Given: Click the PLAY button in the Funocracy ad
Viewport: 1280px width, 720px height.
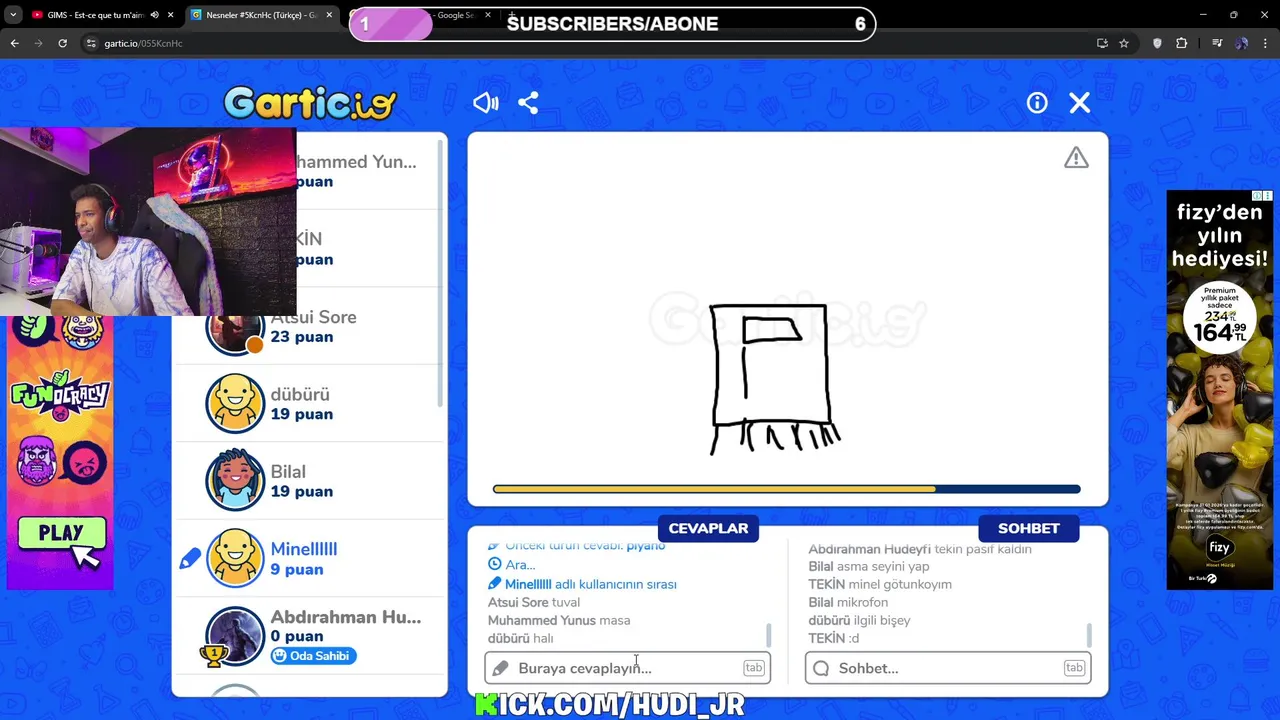Looking at the screenshot, I should 61,534.
